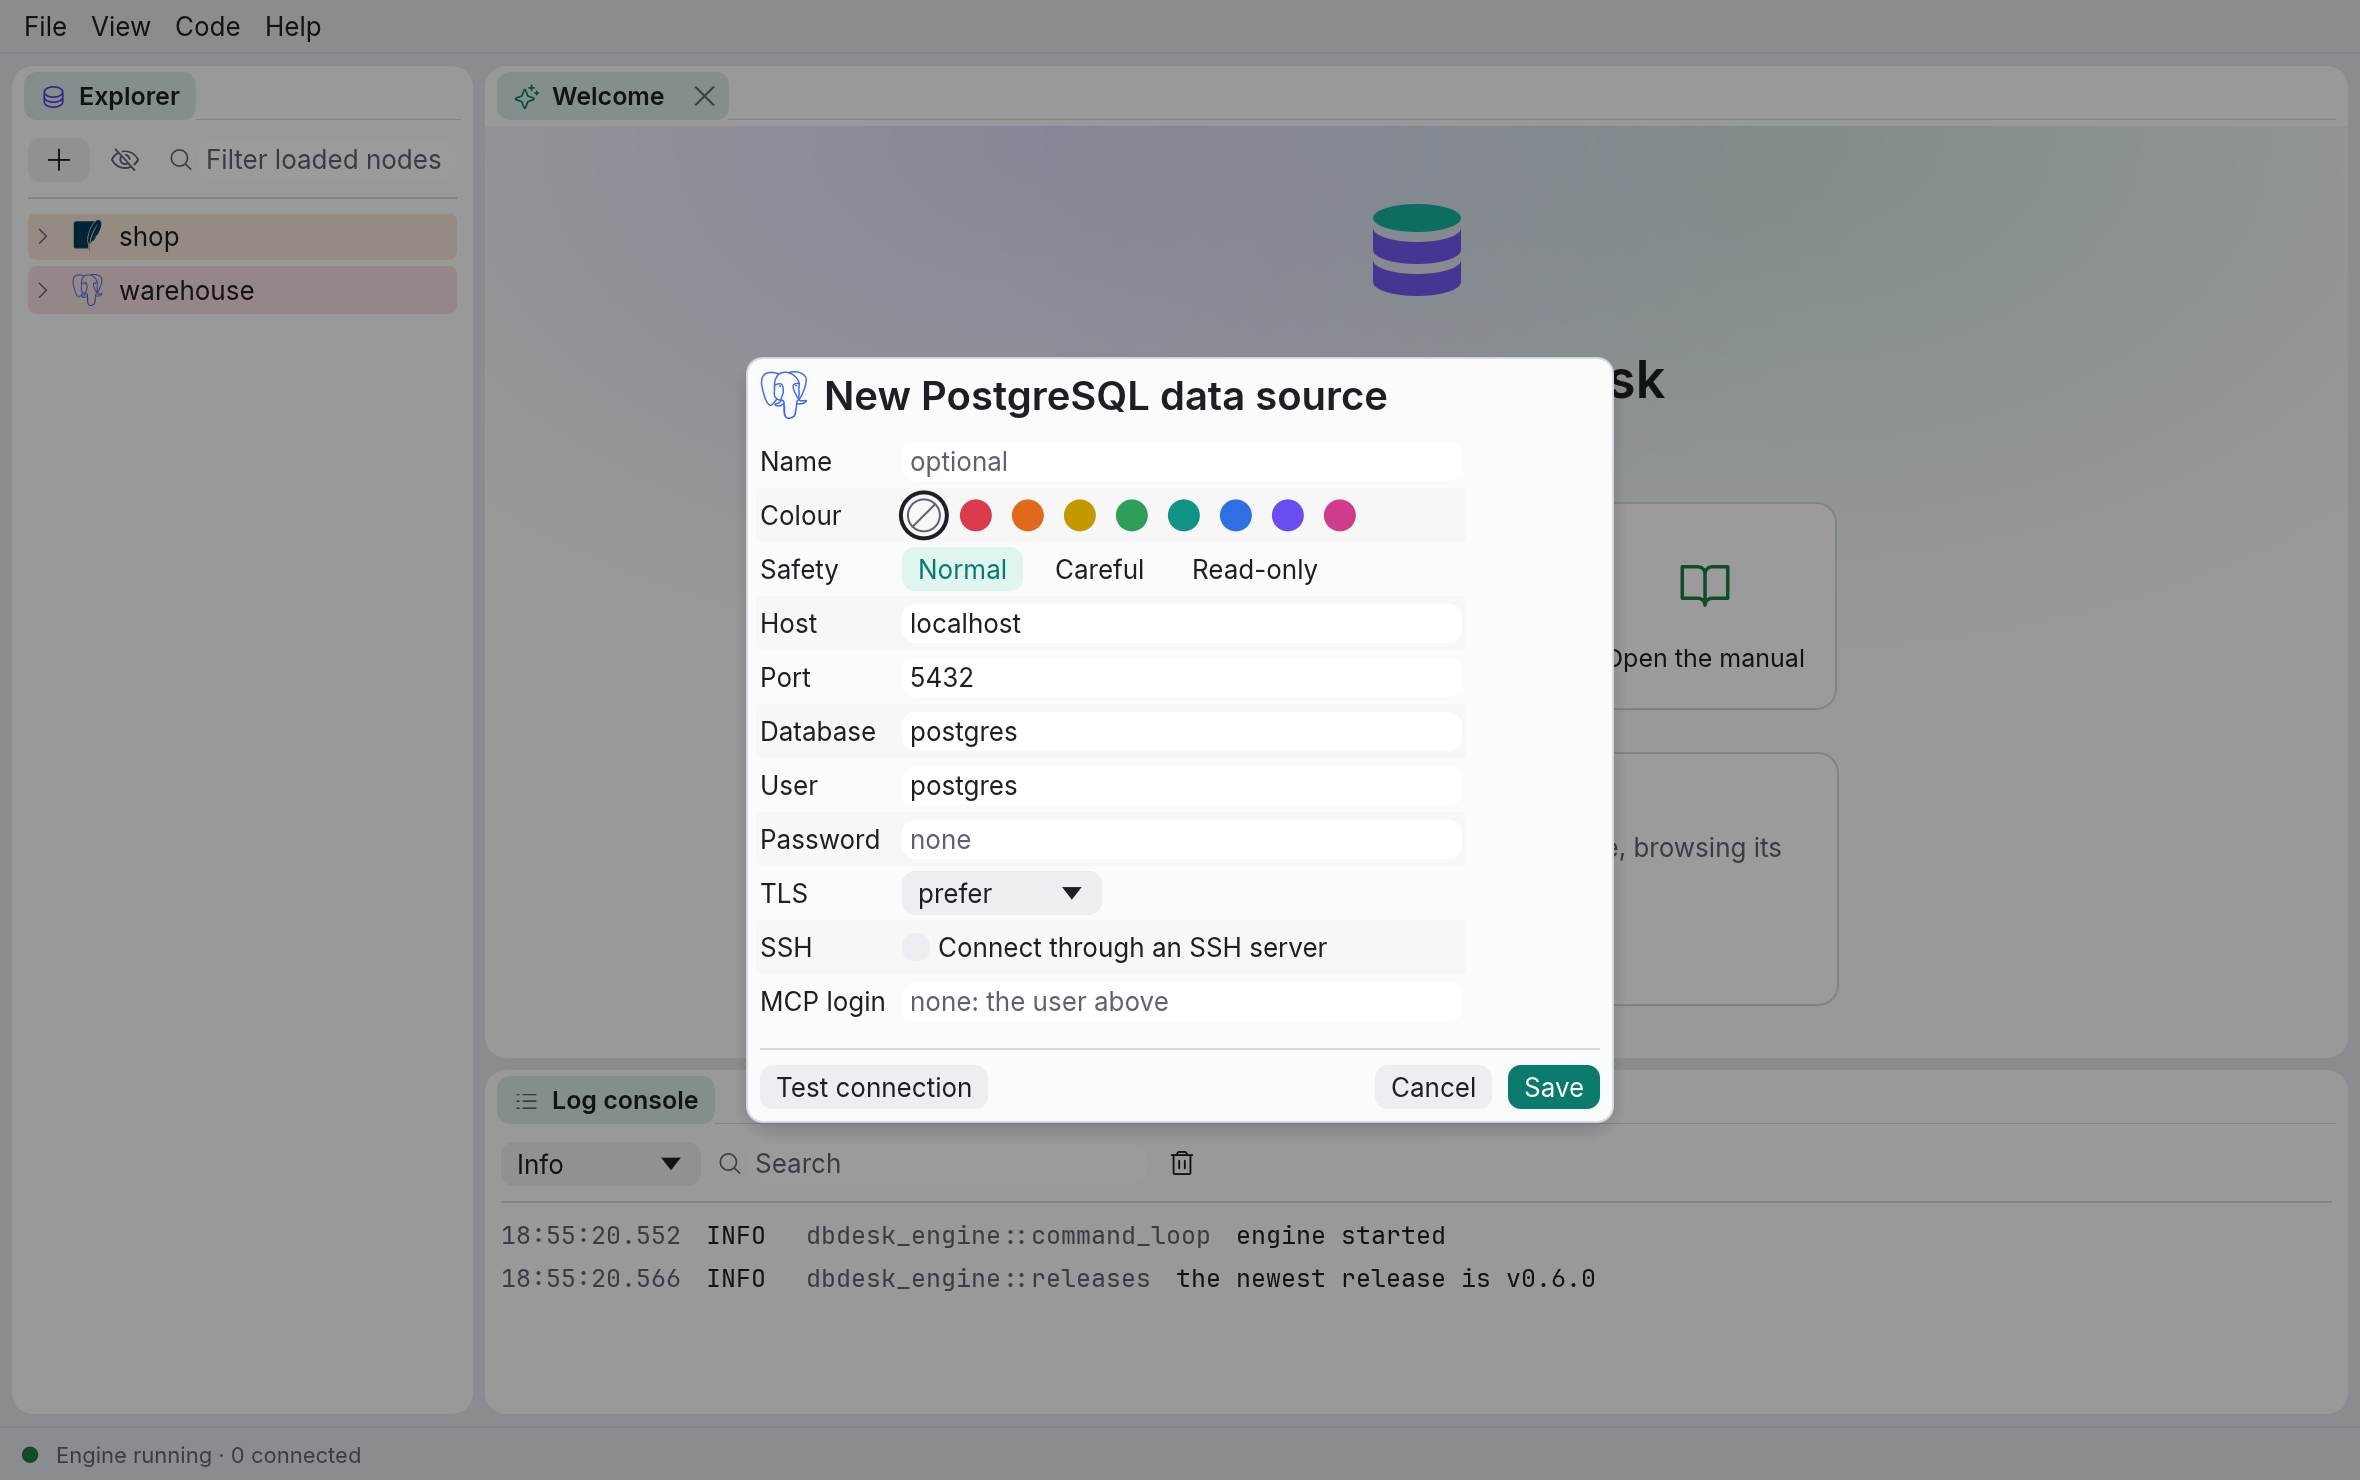Open the Help menu

[x=293, y=26]
